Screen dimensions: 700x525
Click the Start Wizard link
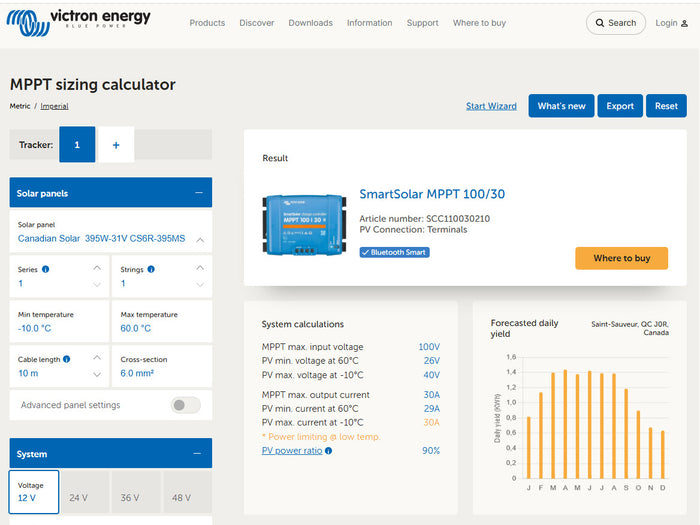[x=491, y=106]
